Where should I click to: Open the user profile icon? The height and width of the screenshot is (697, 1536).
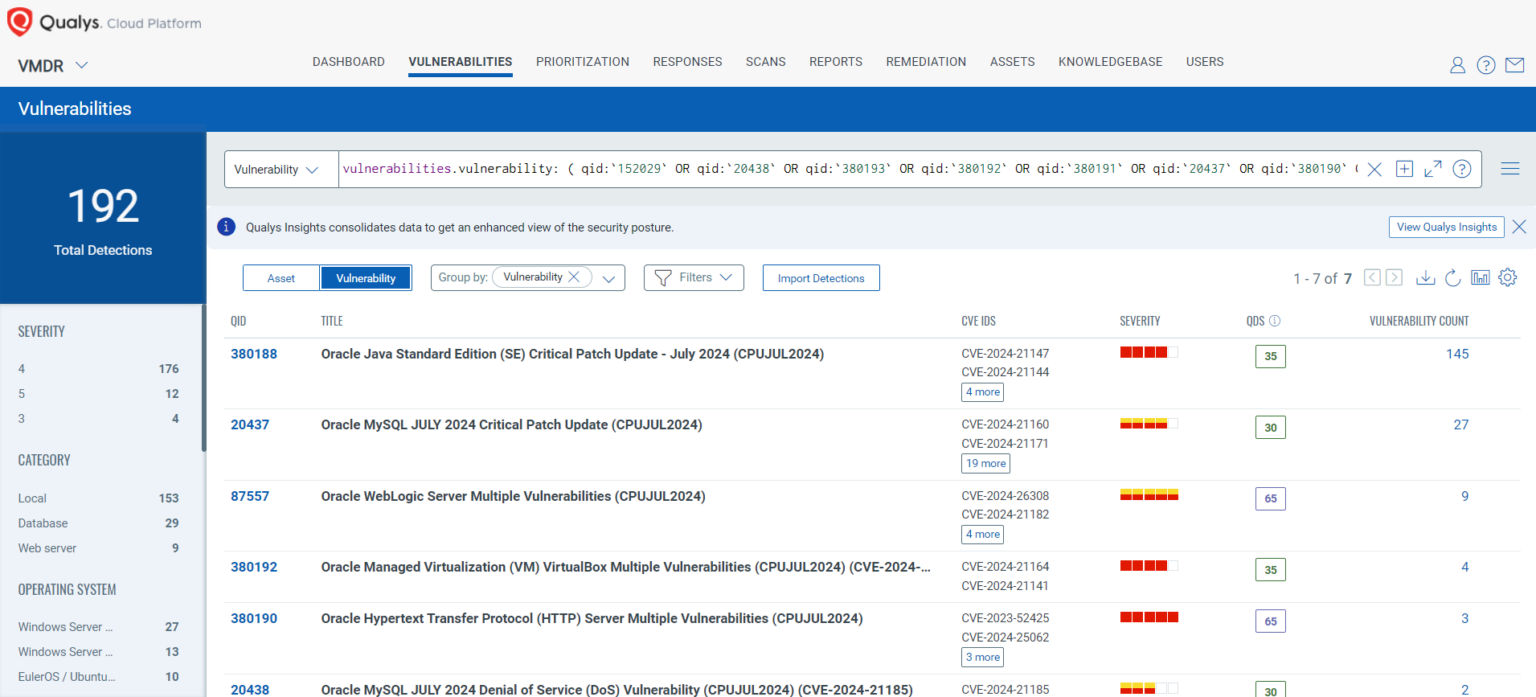point(1457,64)
